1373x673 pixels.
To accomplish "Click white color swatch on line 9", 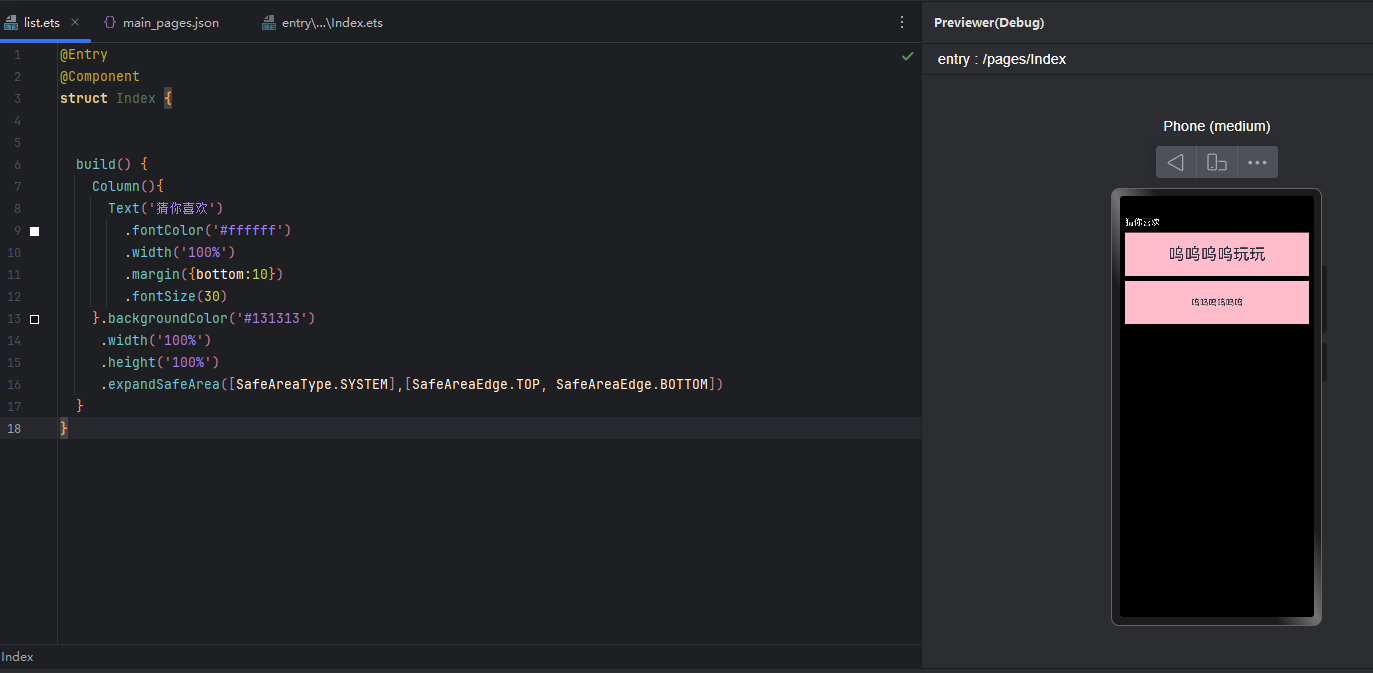I will (34, 231).
